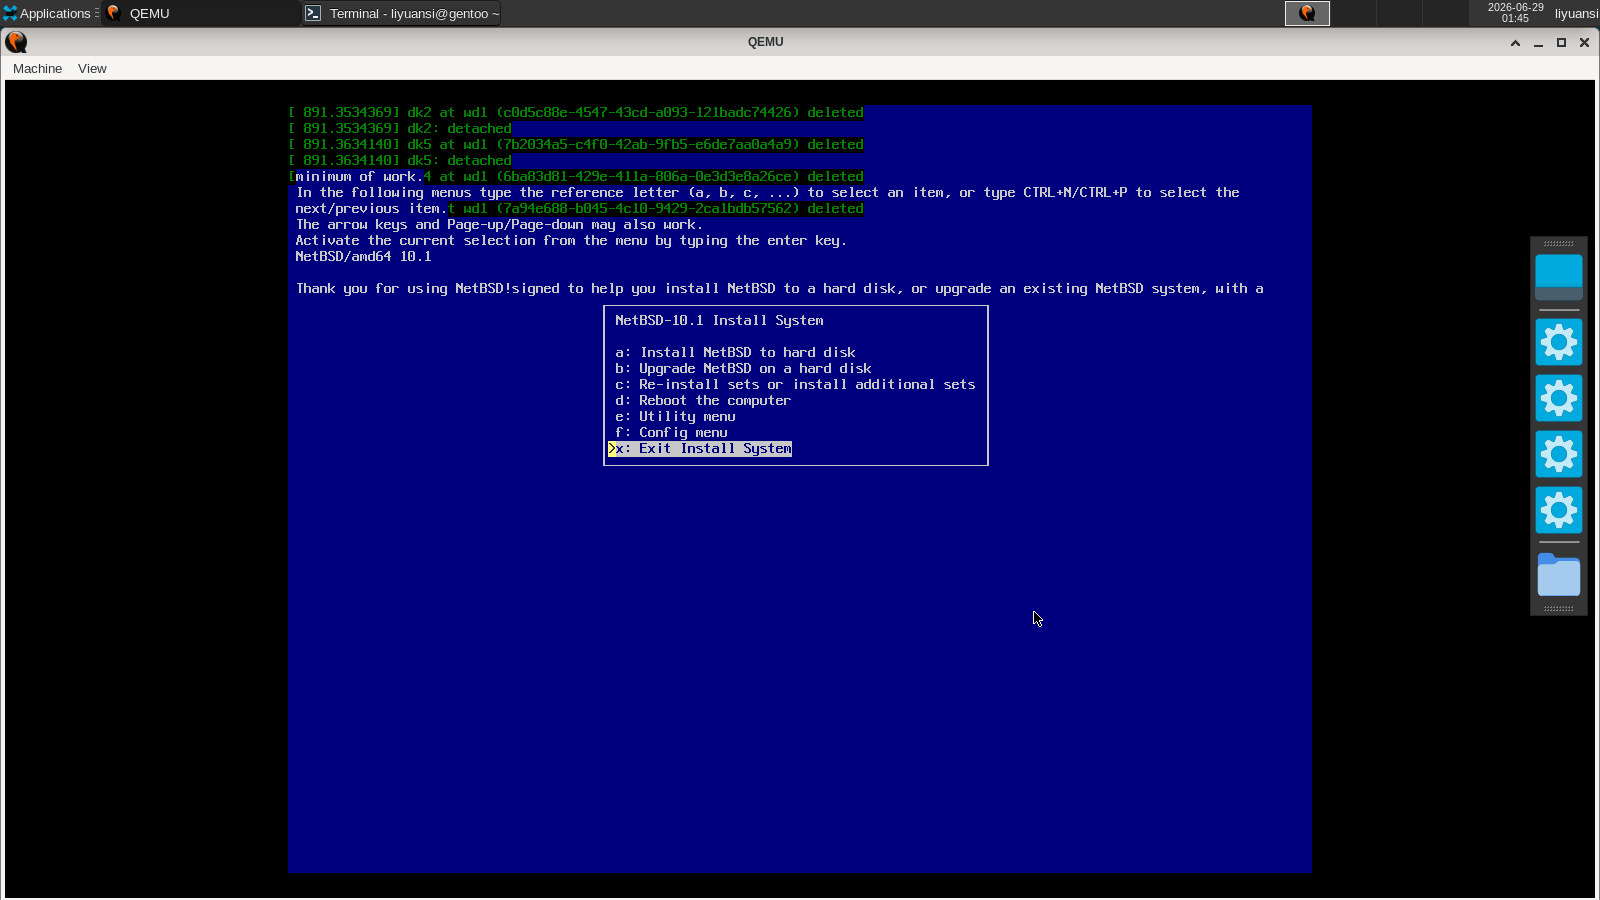Image resolution: width=1600 pixels, height=900 pixels.
Task: Switch to the Terminal window in the taskbar
Action: (401, 13)
